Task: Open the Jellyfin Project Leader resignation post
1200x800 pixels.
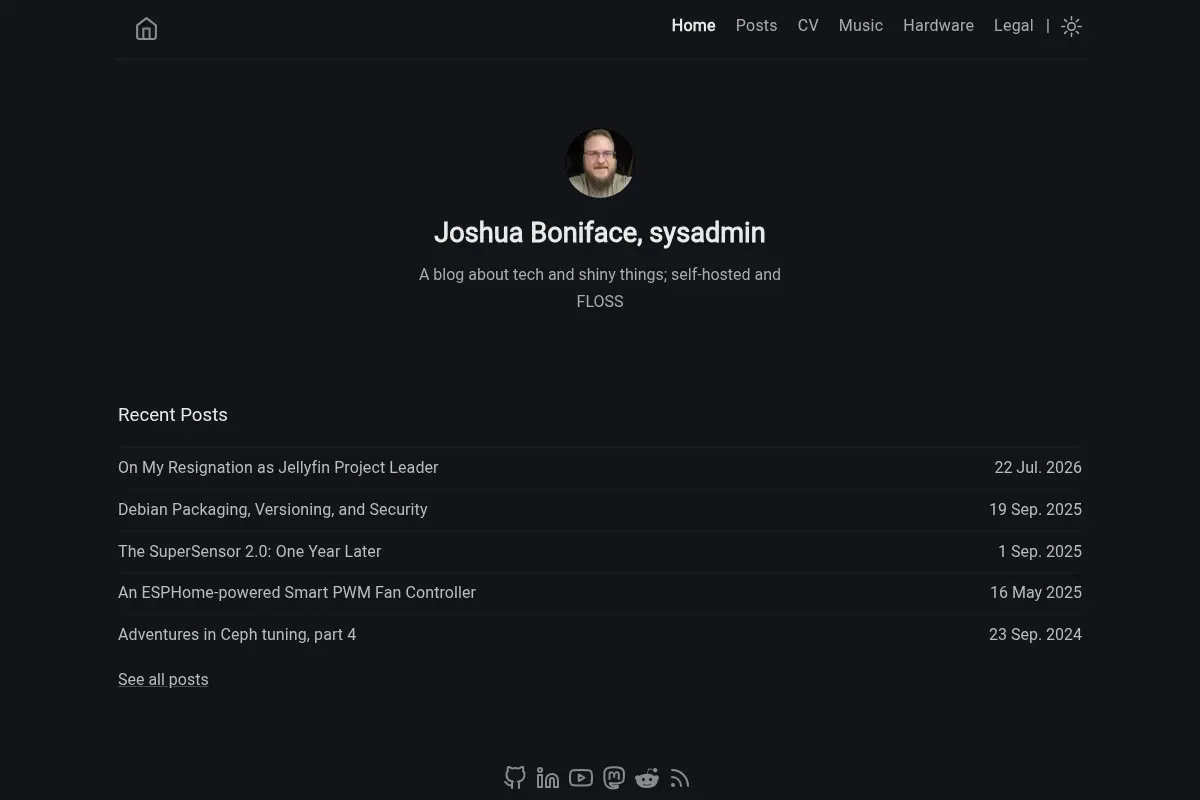Action: pos(278,467)
